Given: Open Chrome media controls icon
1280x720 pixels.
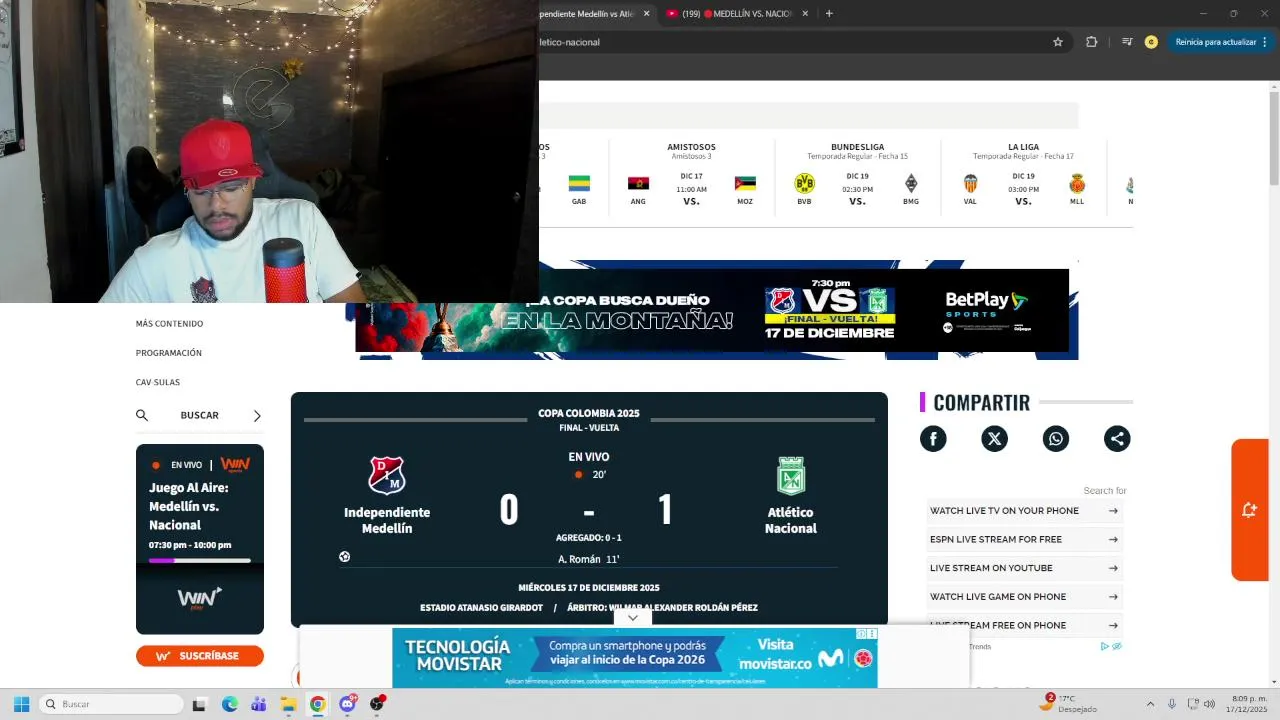Looking at the screenshot, I should (1127, 42).
